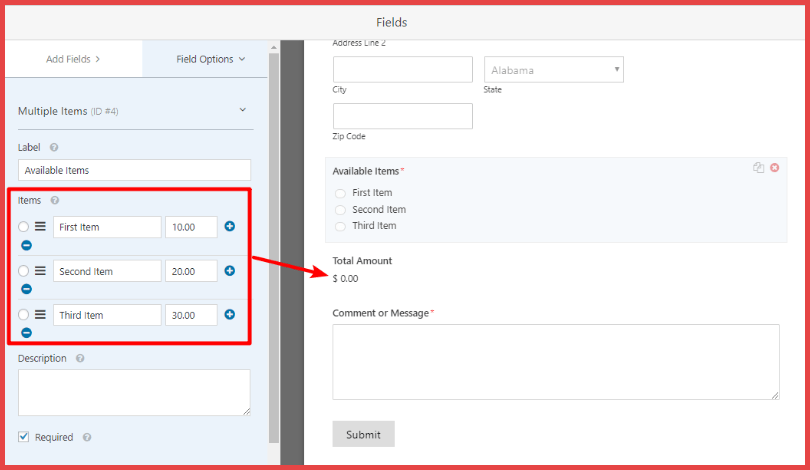Open the Add Fields tab

[73, 59]
